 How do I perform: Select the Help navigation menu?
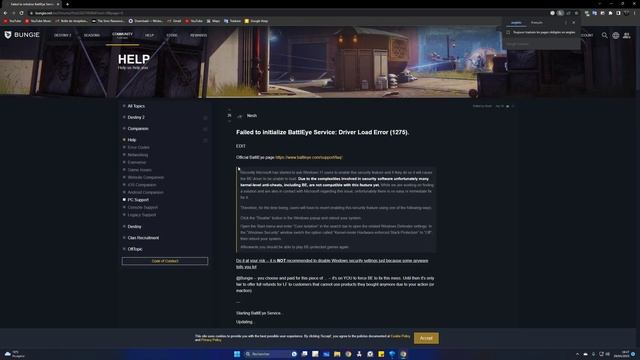(x=149, y=36)
